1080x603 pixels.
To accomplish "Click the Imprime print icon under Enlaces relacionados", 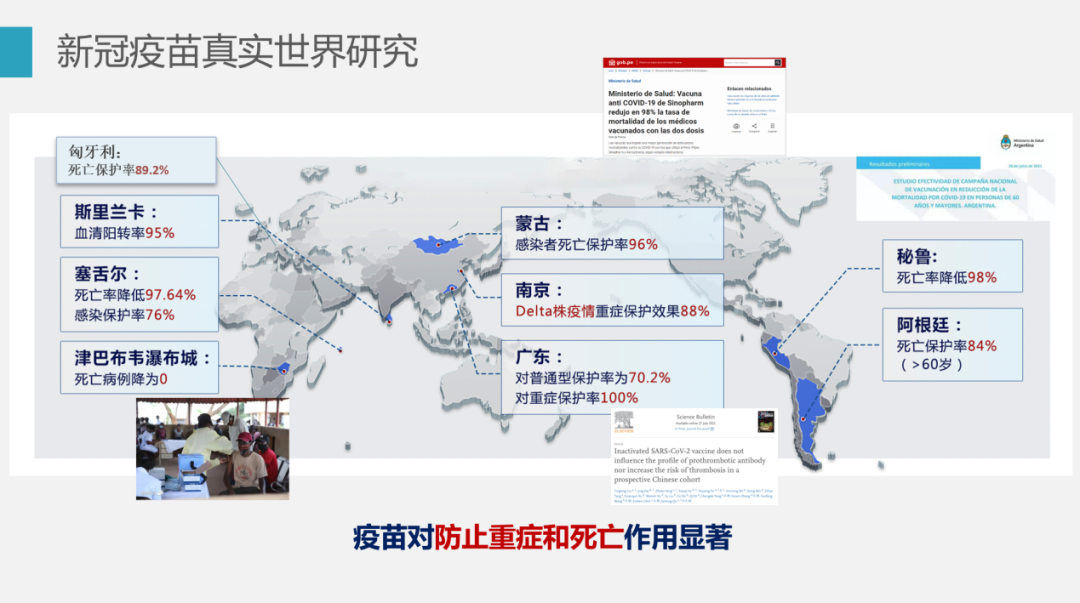I will [x=737, y=126].
